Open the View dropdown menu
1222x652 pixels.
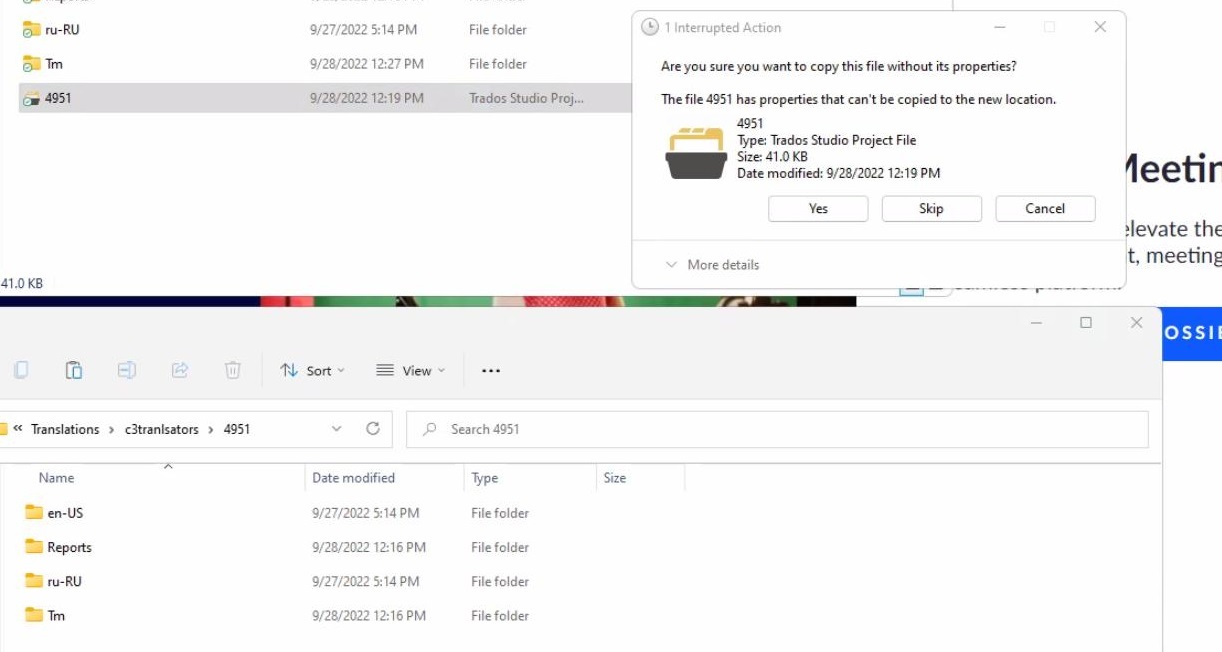point(410,370)
